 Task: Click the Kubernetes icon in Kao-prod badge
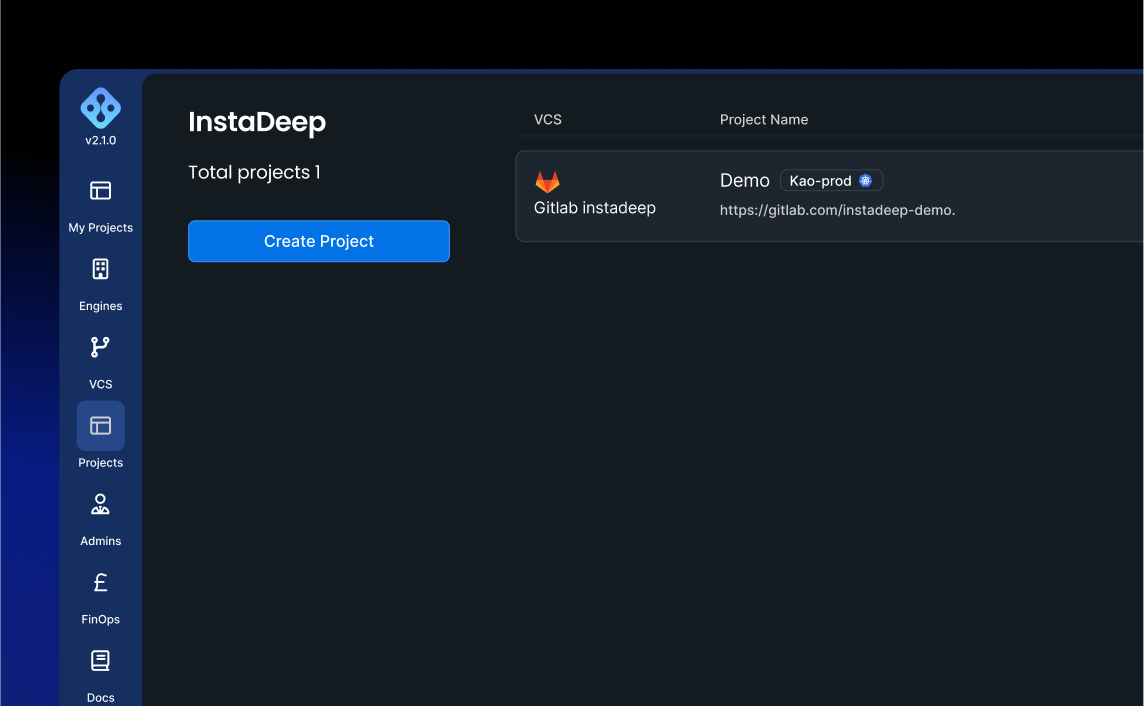(x=865, y=181)
